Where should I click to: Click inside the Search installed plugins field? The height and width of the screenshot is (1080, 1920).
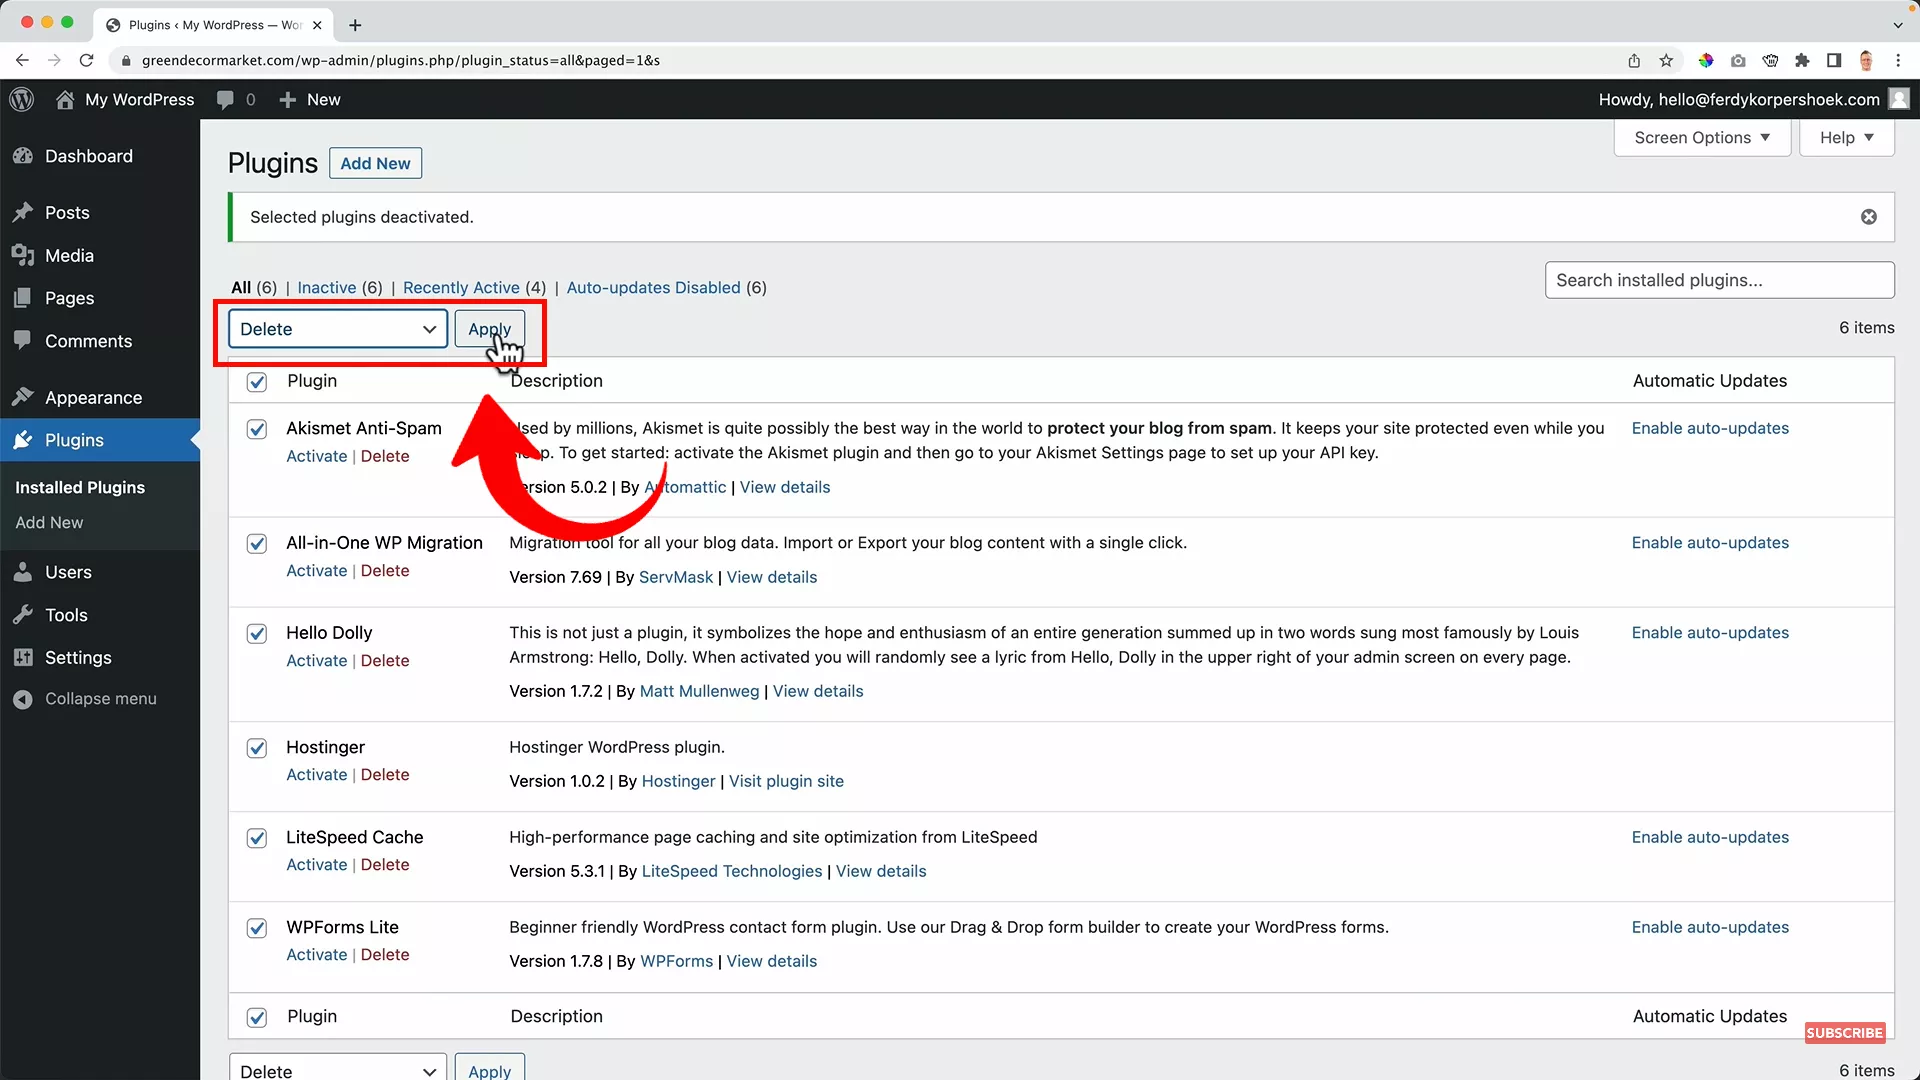click(x=1718, y=280)
